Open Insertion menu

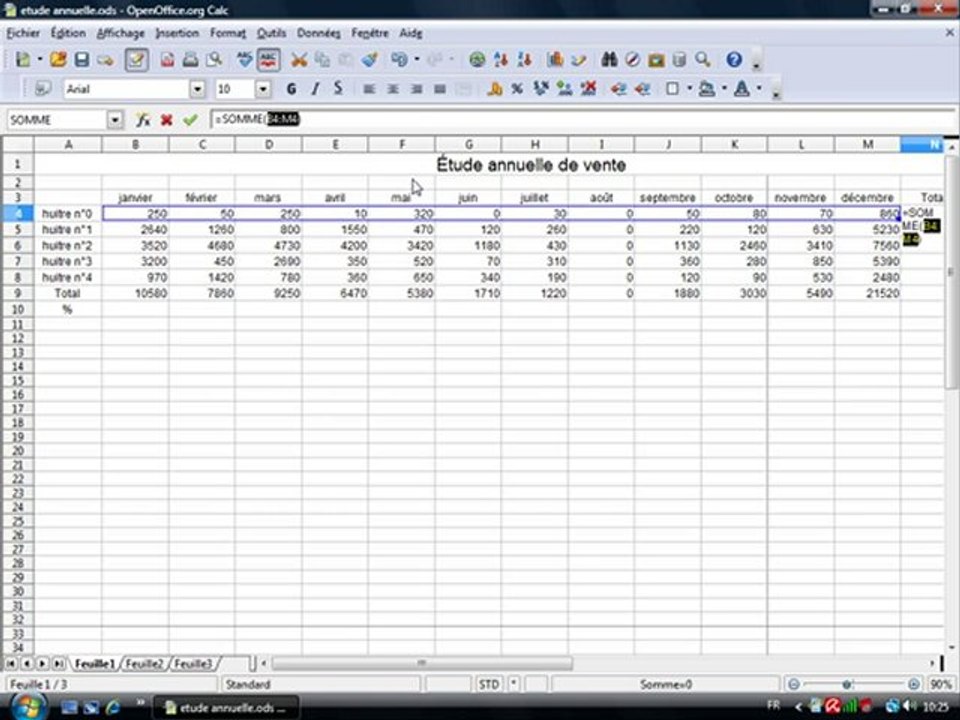(x=178, y=33)
